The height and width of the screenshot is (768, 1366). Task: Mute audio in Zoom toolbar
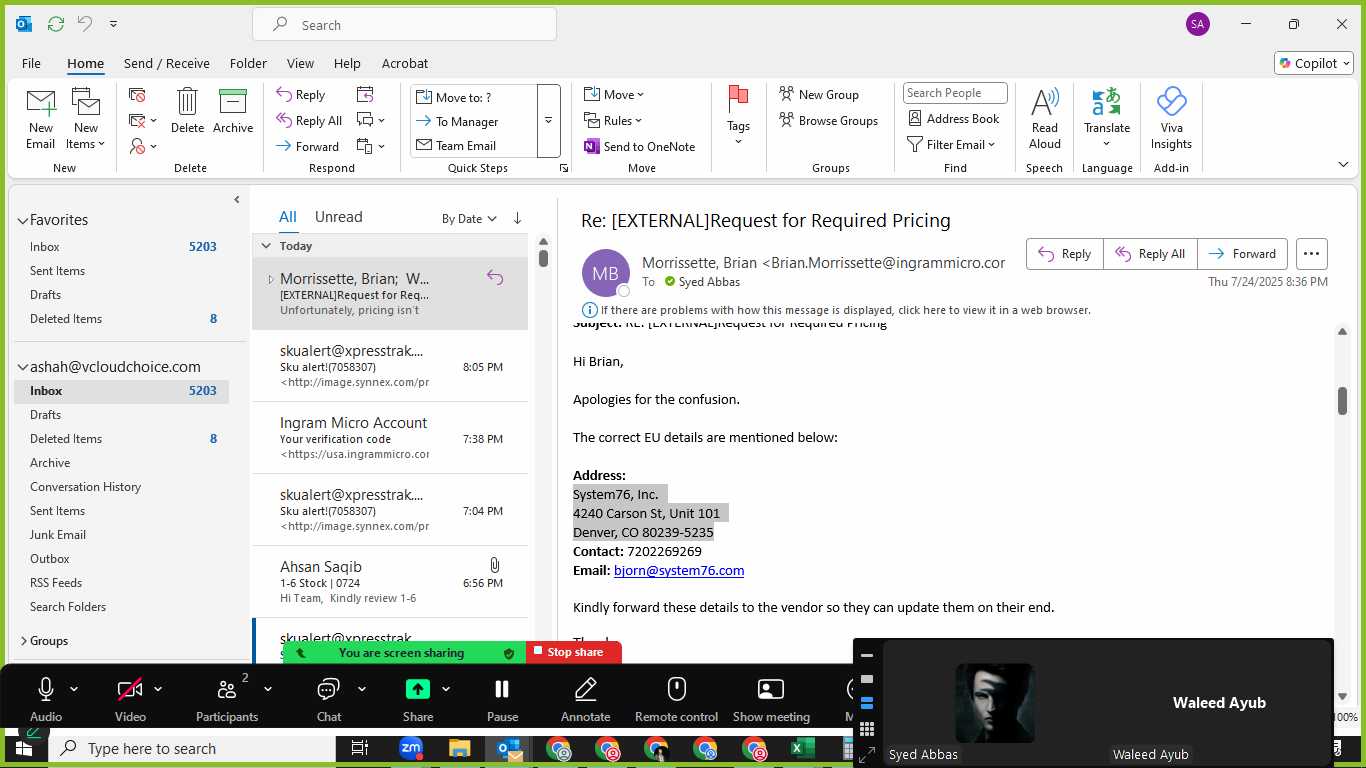coord(45,698)
